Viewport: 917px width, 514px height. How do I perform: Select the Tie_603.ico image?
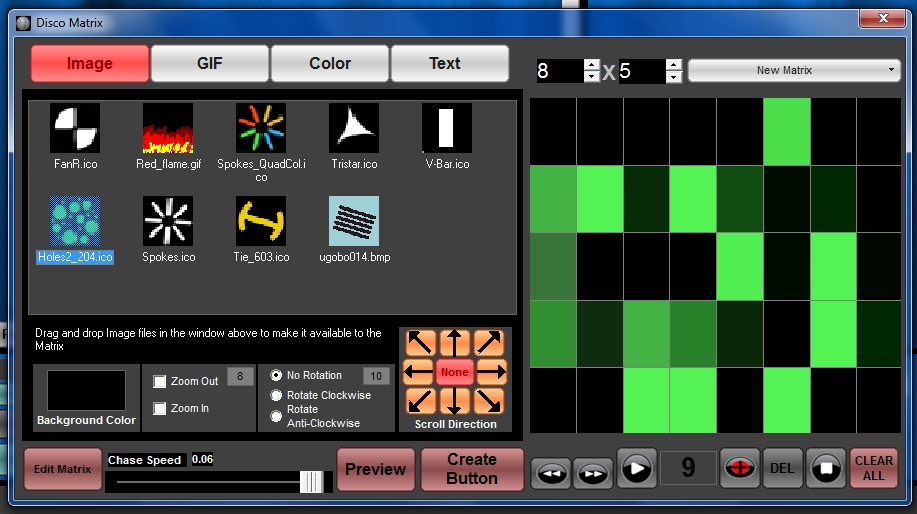click(260, 221)
